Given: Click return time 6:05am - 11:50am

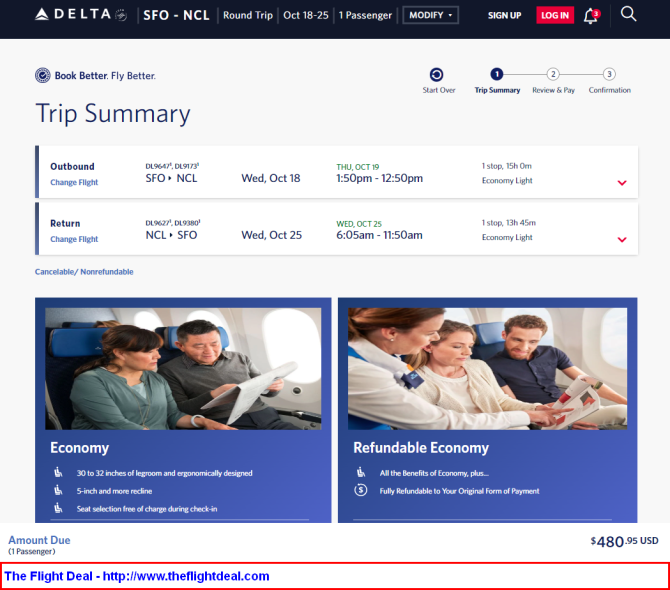Looking at the screenshot, I should (379, 235).
